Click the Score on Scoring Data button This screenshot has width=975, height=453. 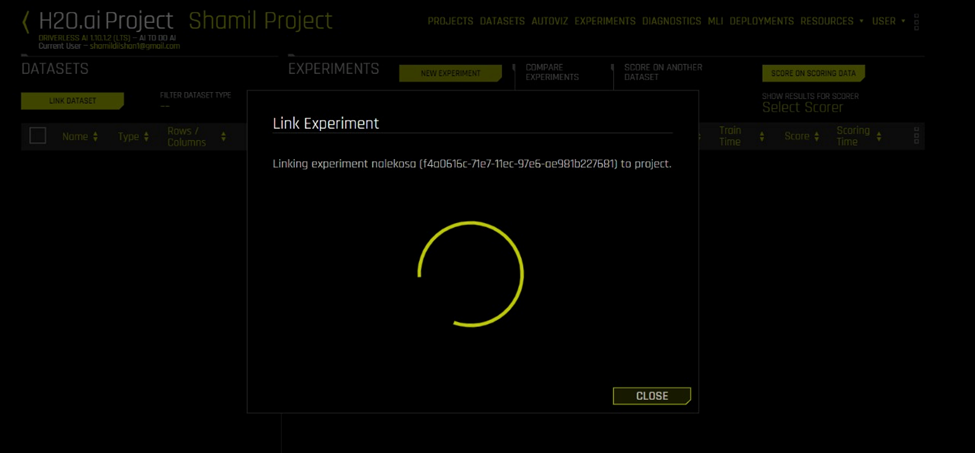[812, 74]
